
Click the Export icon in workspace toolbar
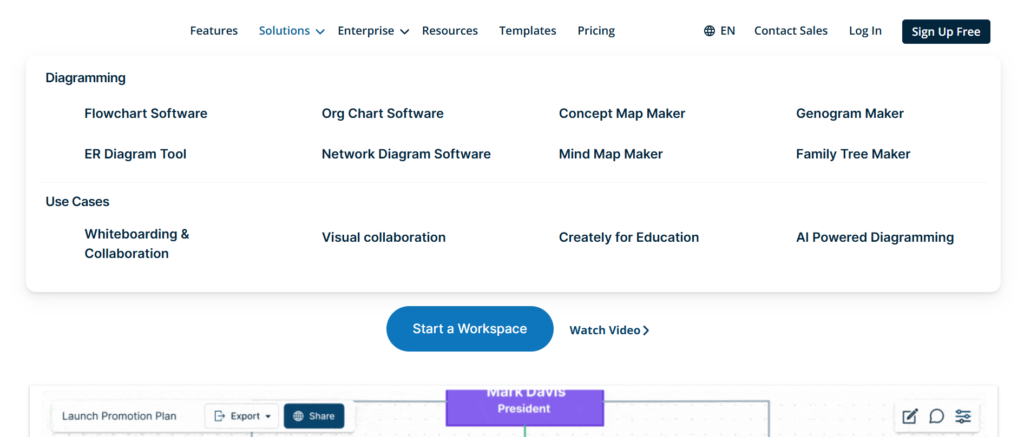point(220,416)
